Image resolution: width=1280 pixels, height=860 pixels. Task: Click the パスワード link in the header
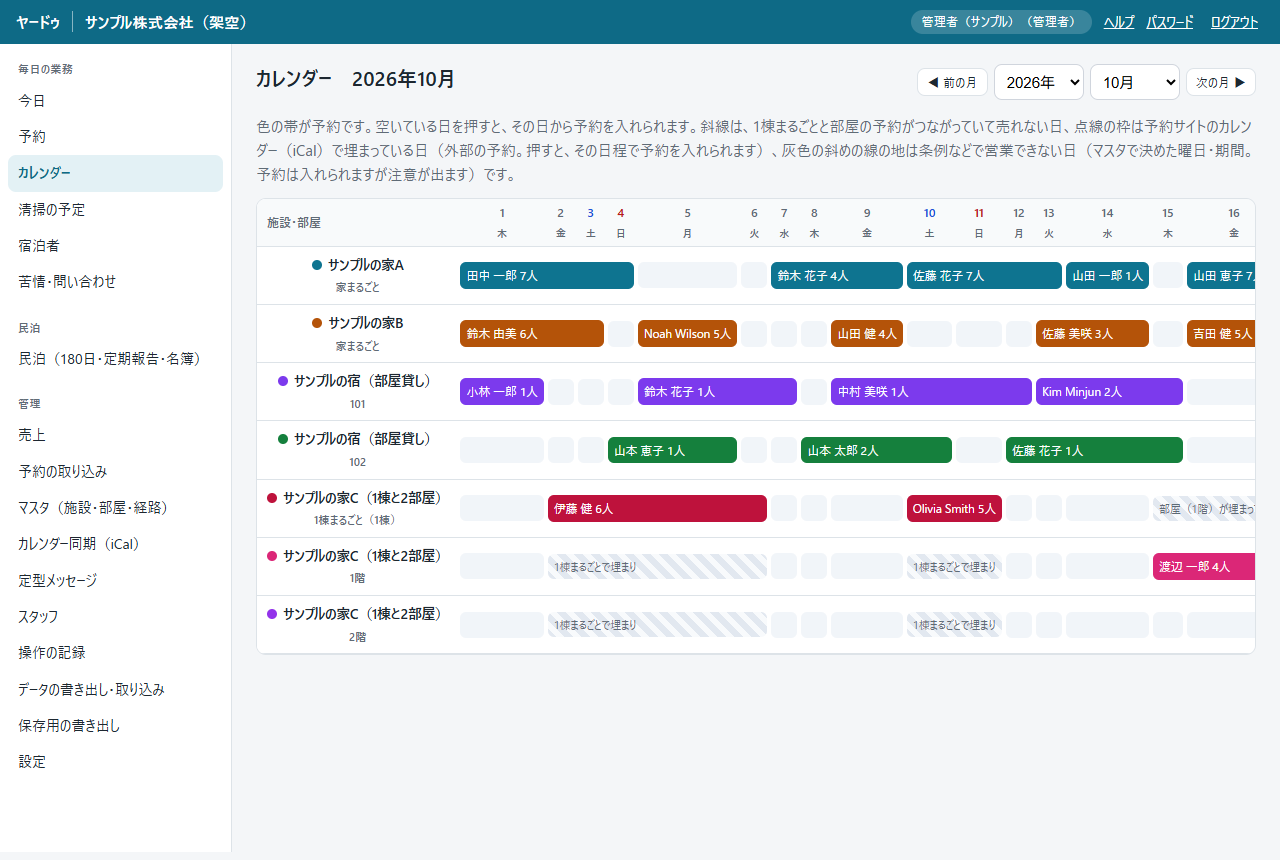(x=1170, y=22)
